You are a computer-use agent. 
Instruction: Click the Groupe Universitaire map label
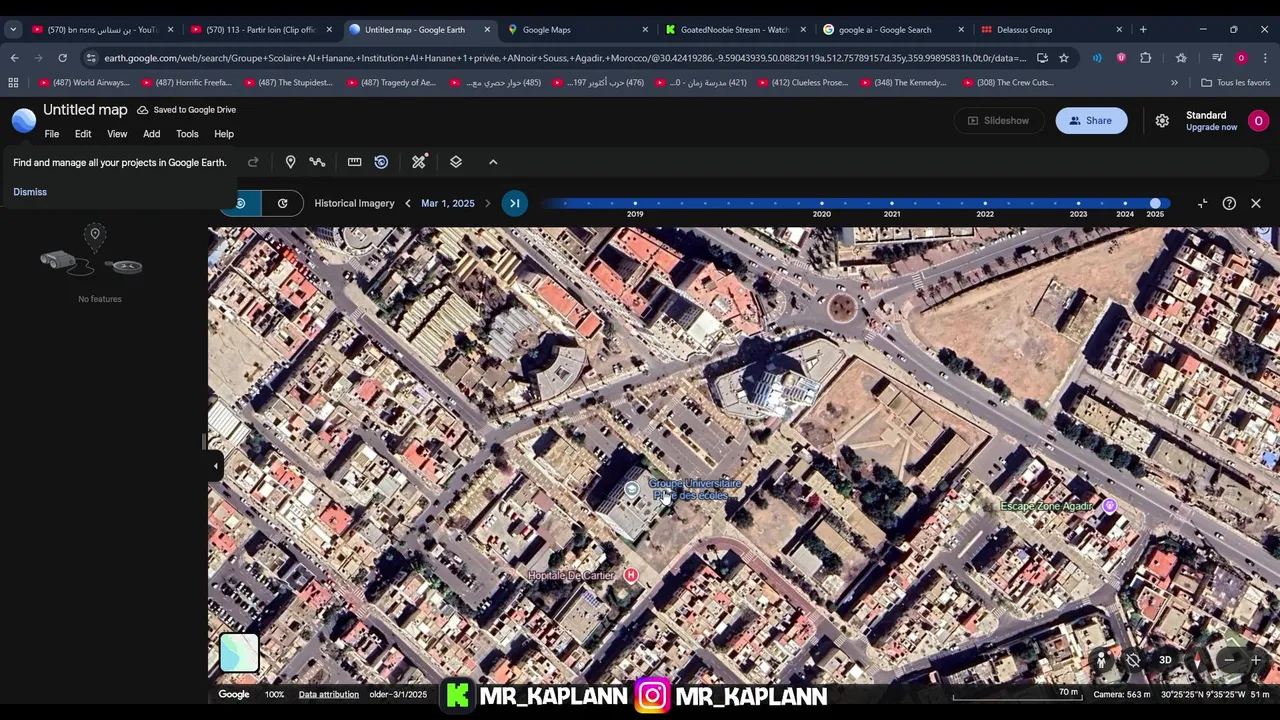[695, 489]
